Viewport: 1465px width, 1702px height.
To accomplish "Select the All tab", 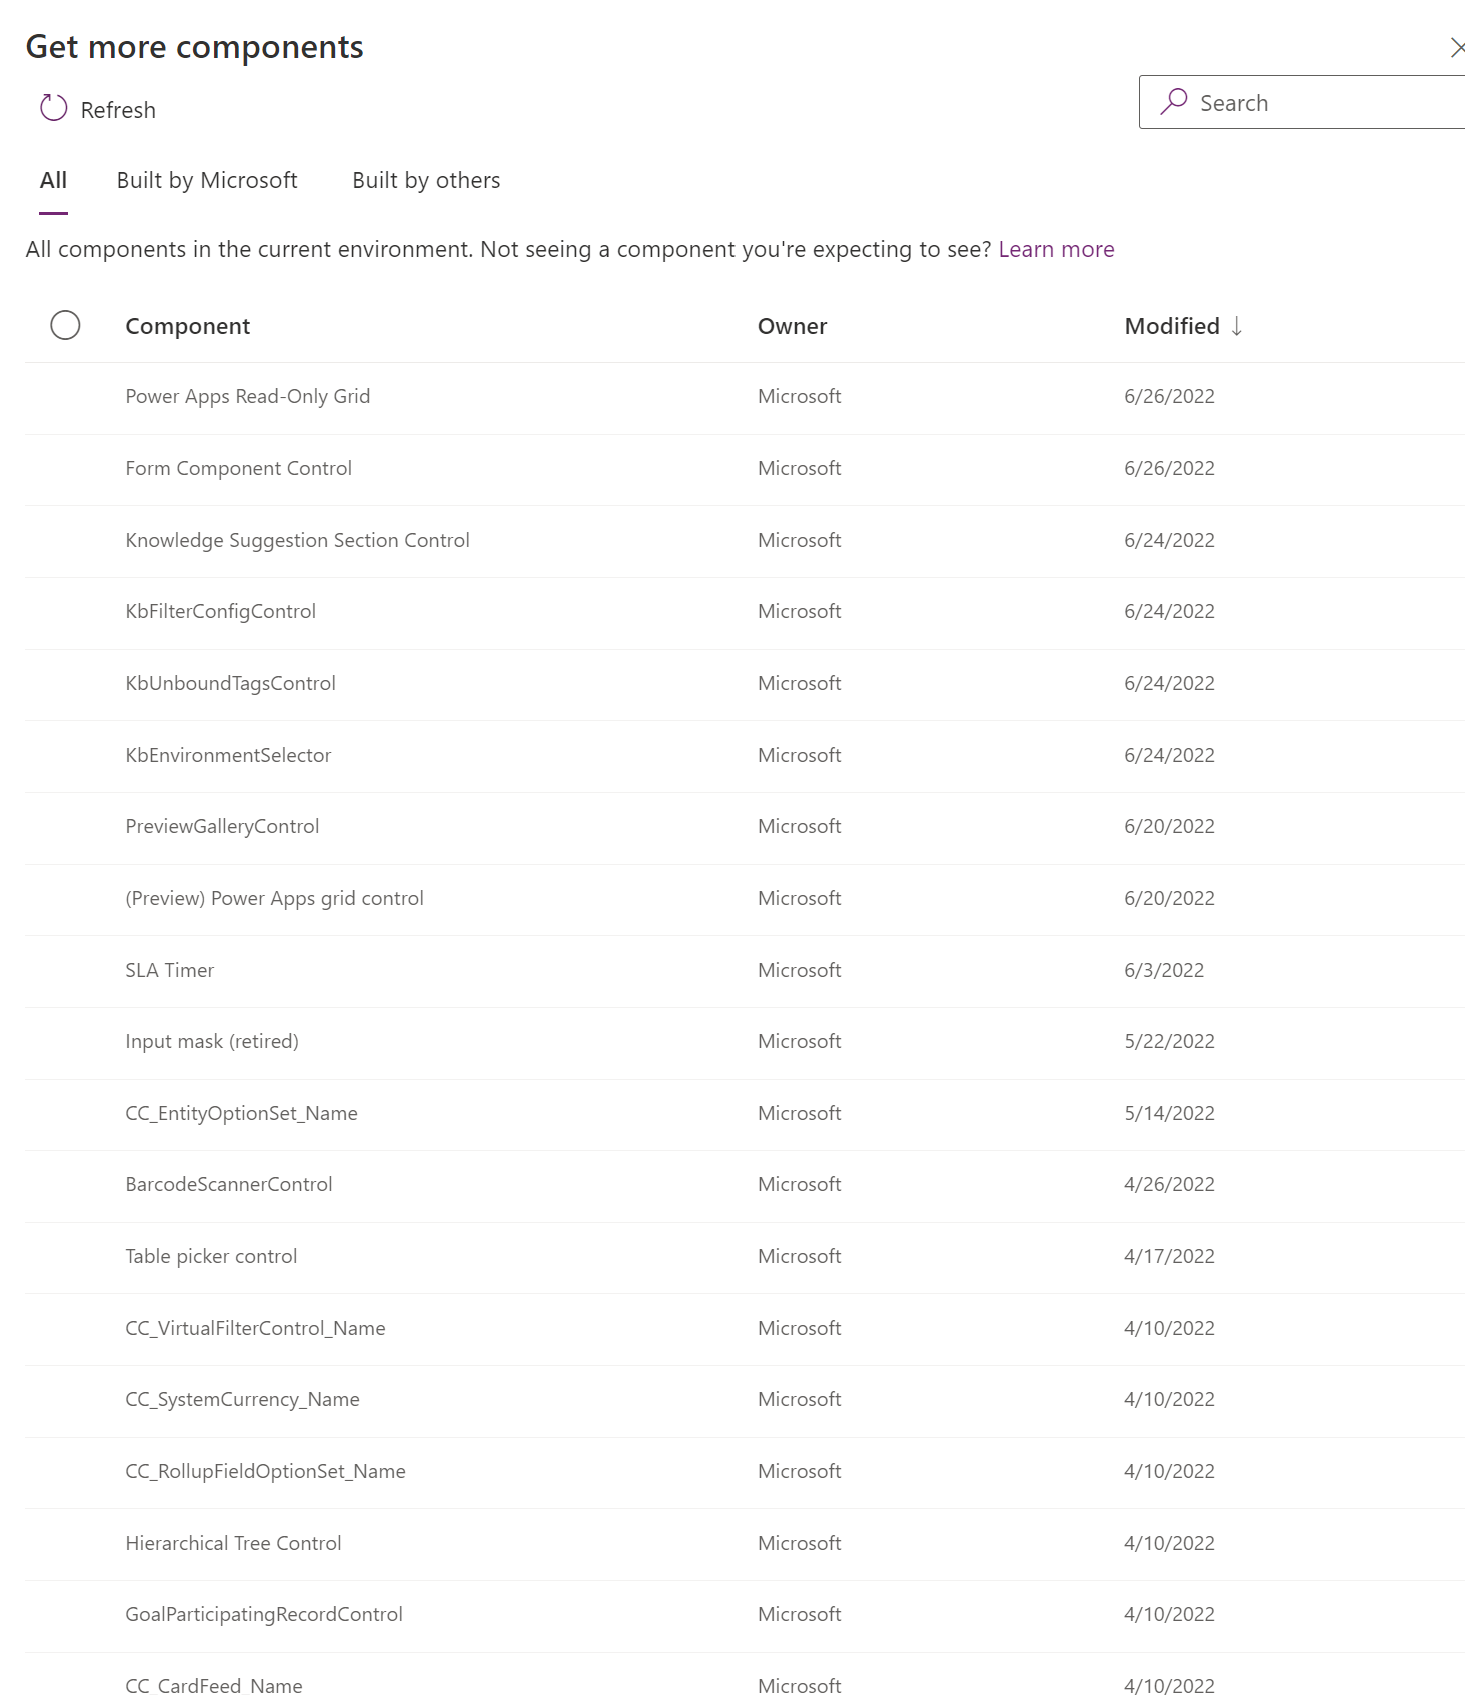I will click(53, 180).
